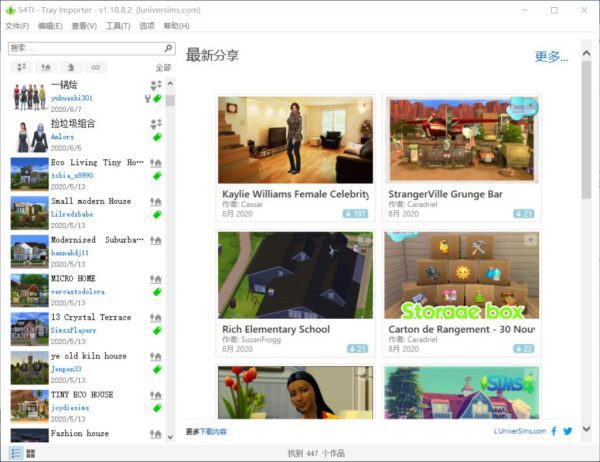Screen dimensions: 600x462
Task: Open the 编辑(E) menu
Action: 50,26
